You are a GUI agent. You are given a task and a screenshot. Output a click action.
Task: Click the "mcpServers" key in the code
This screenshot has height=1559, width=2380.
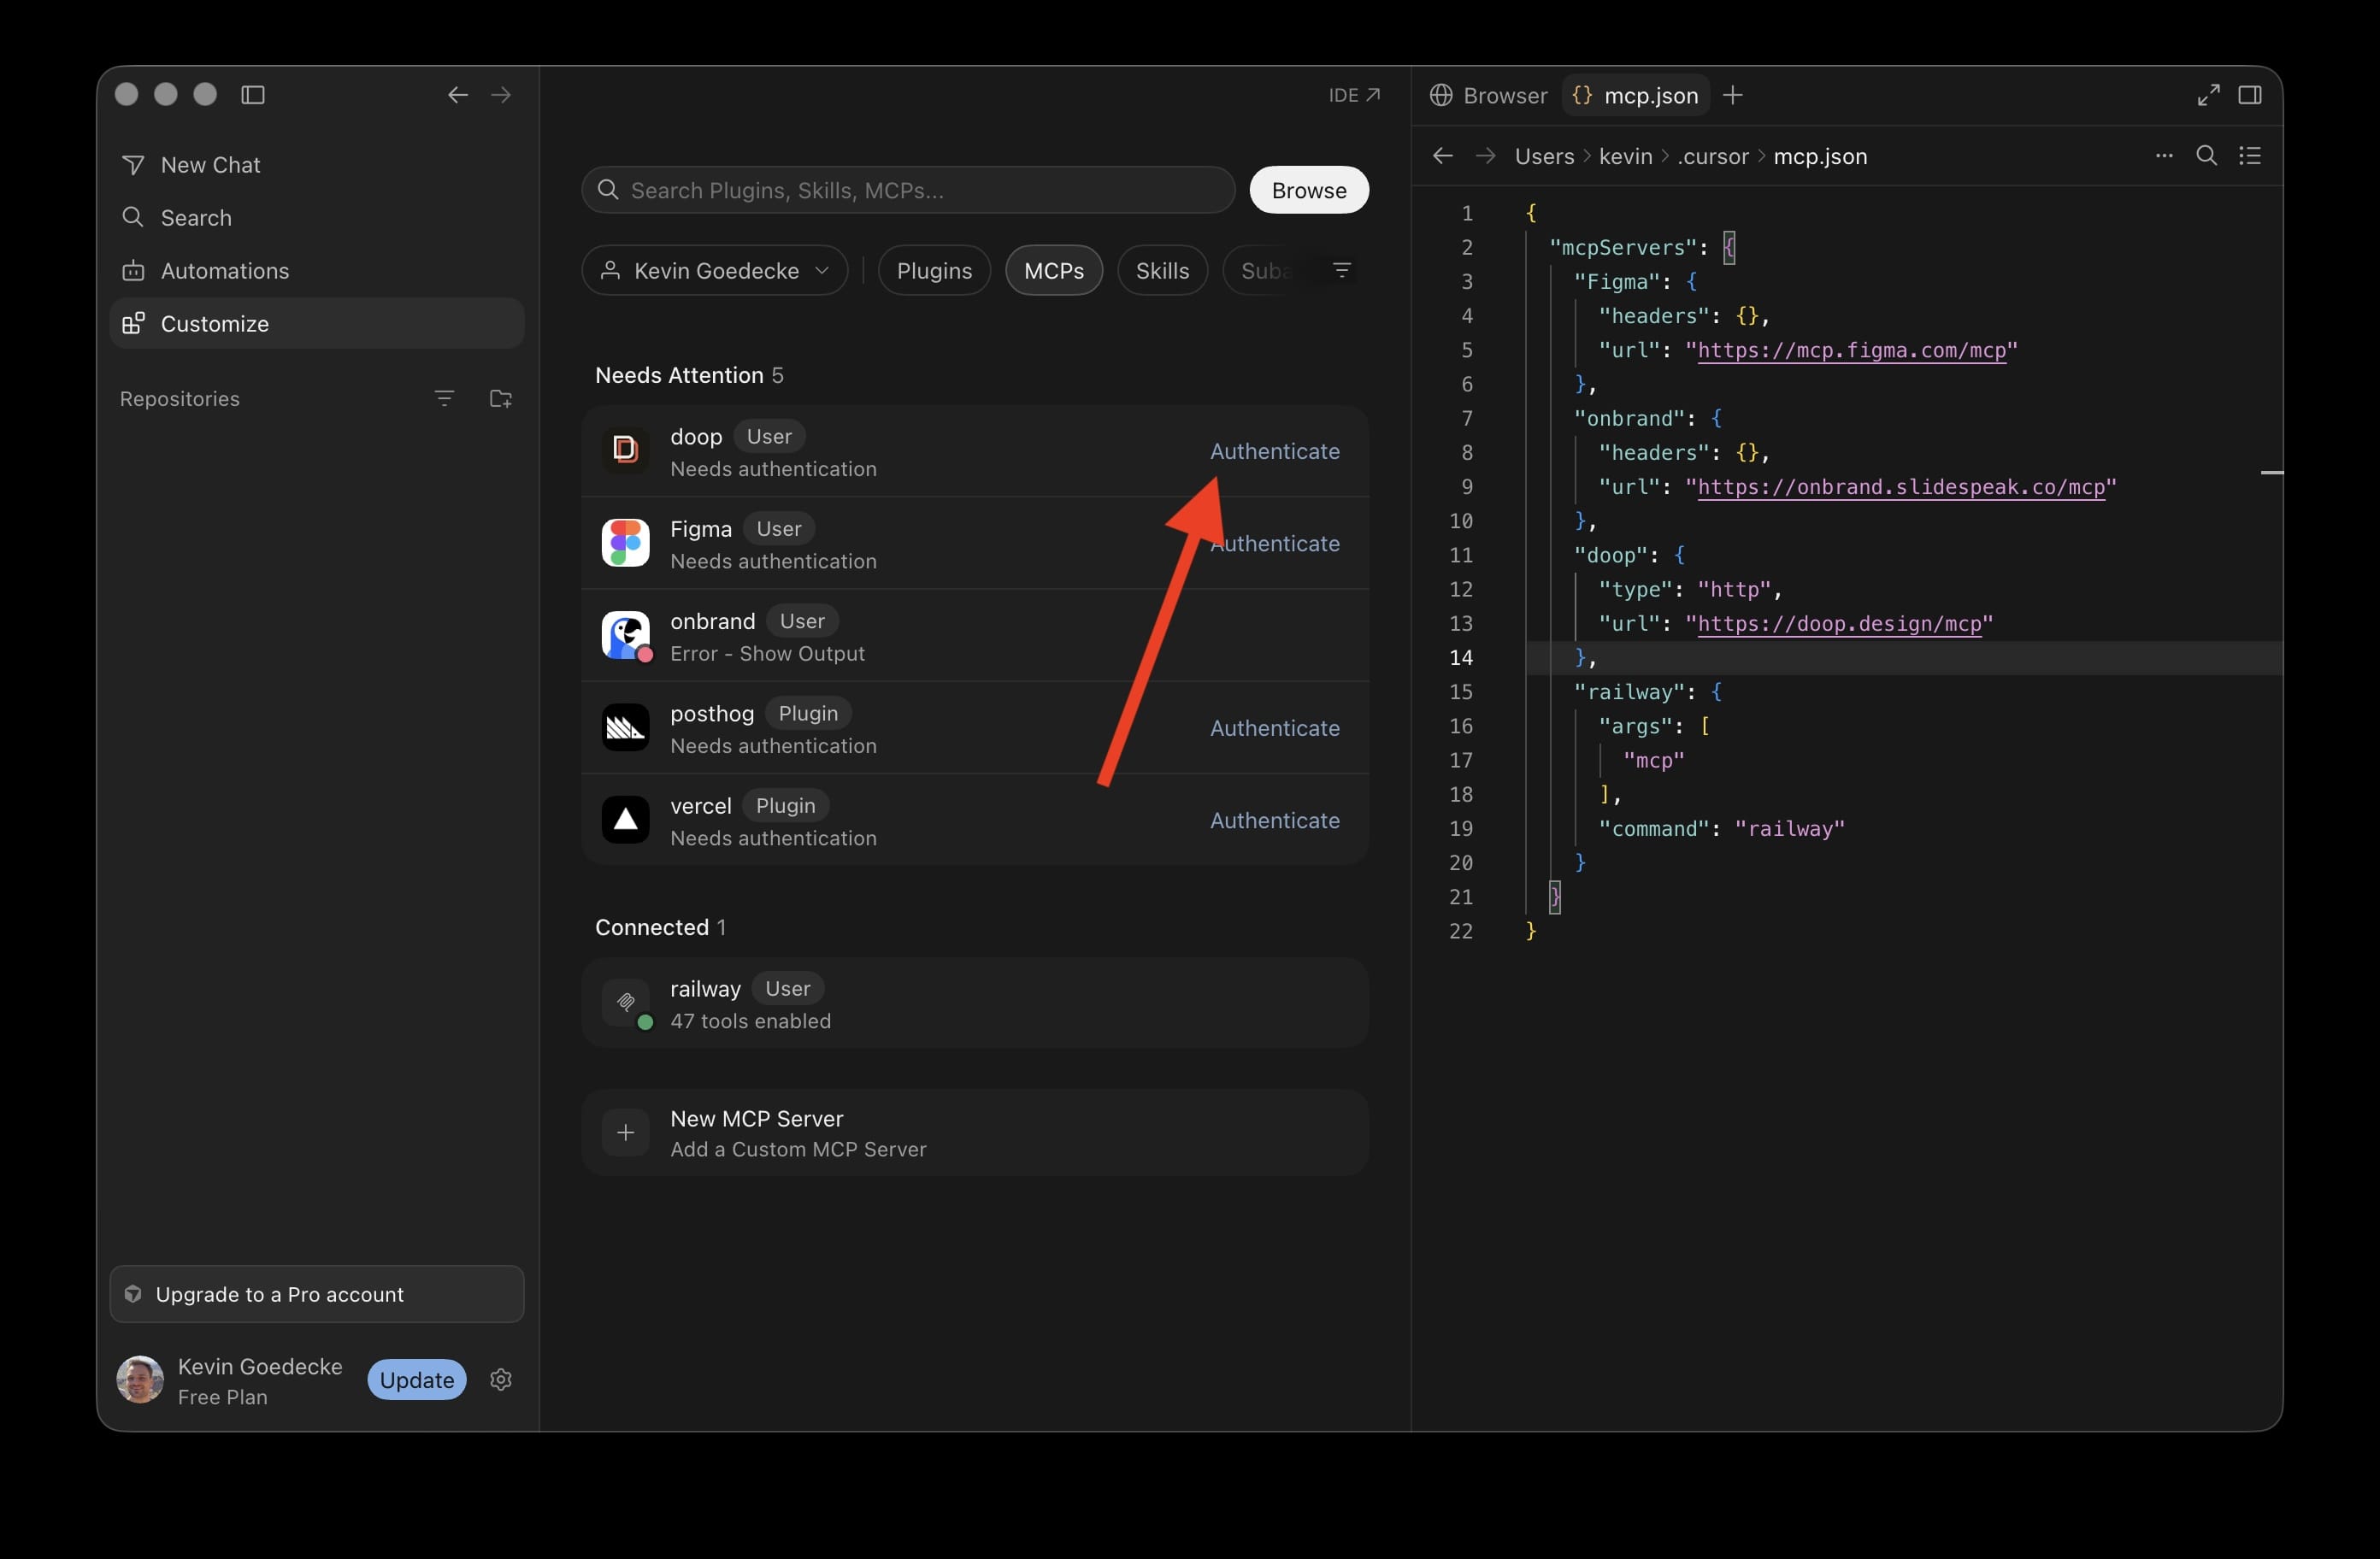1622,248
